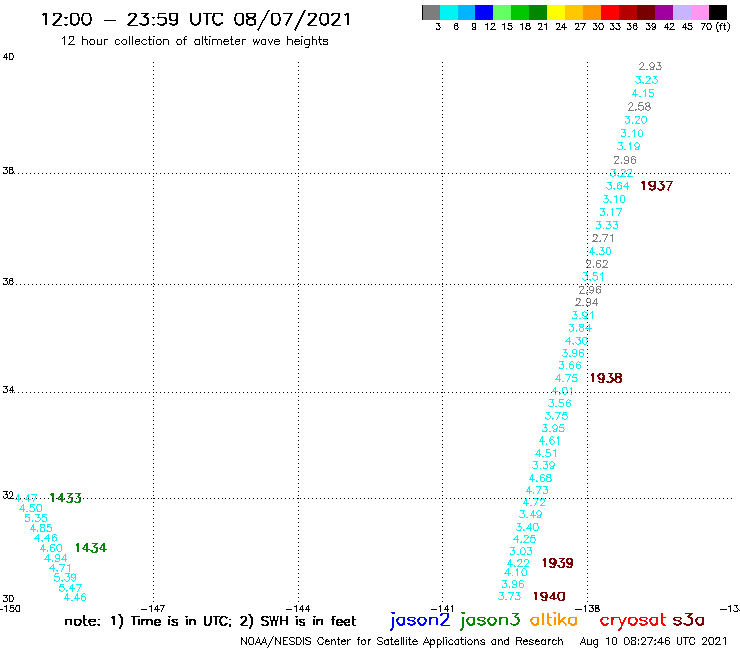
Task: Click the 3.84 wave height value
Action: (580, 328)
